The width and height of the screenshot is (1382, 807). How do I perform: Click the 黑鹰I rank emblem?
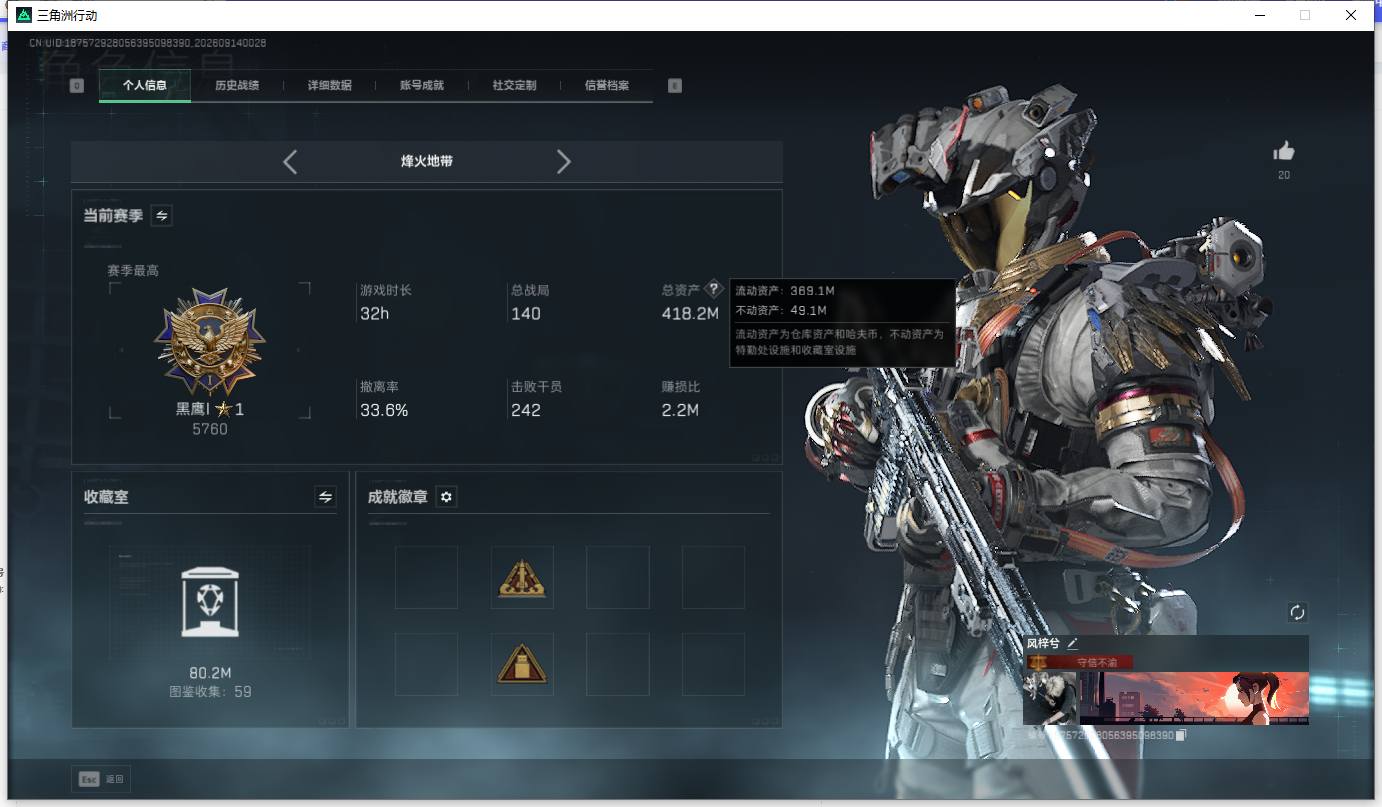(x=209, y=343)
